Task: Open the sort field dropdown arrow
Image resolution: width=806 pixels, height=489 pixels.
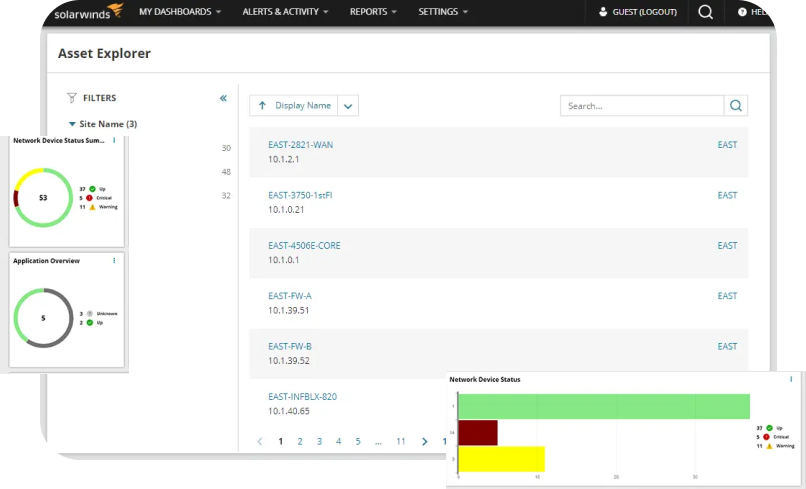Action: (348, 106)
